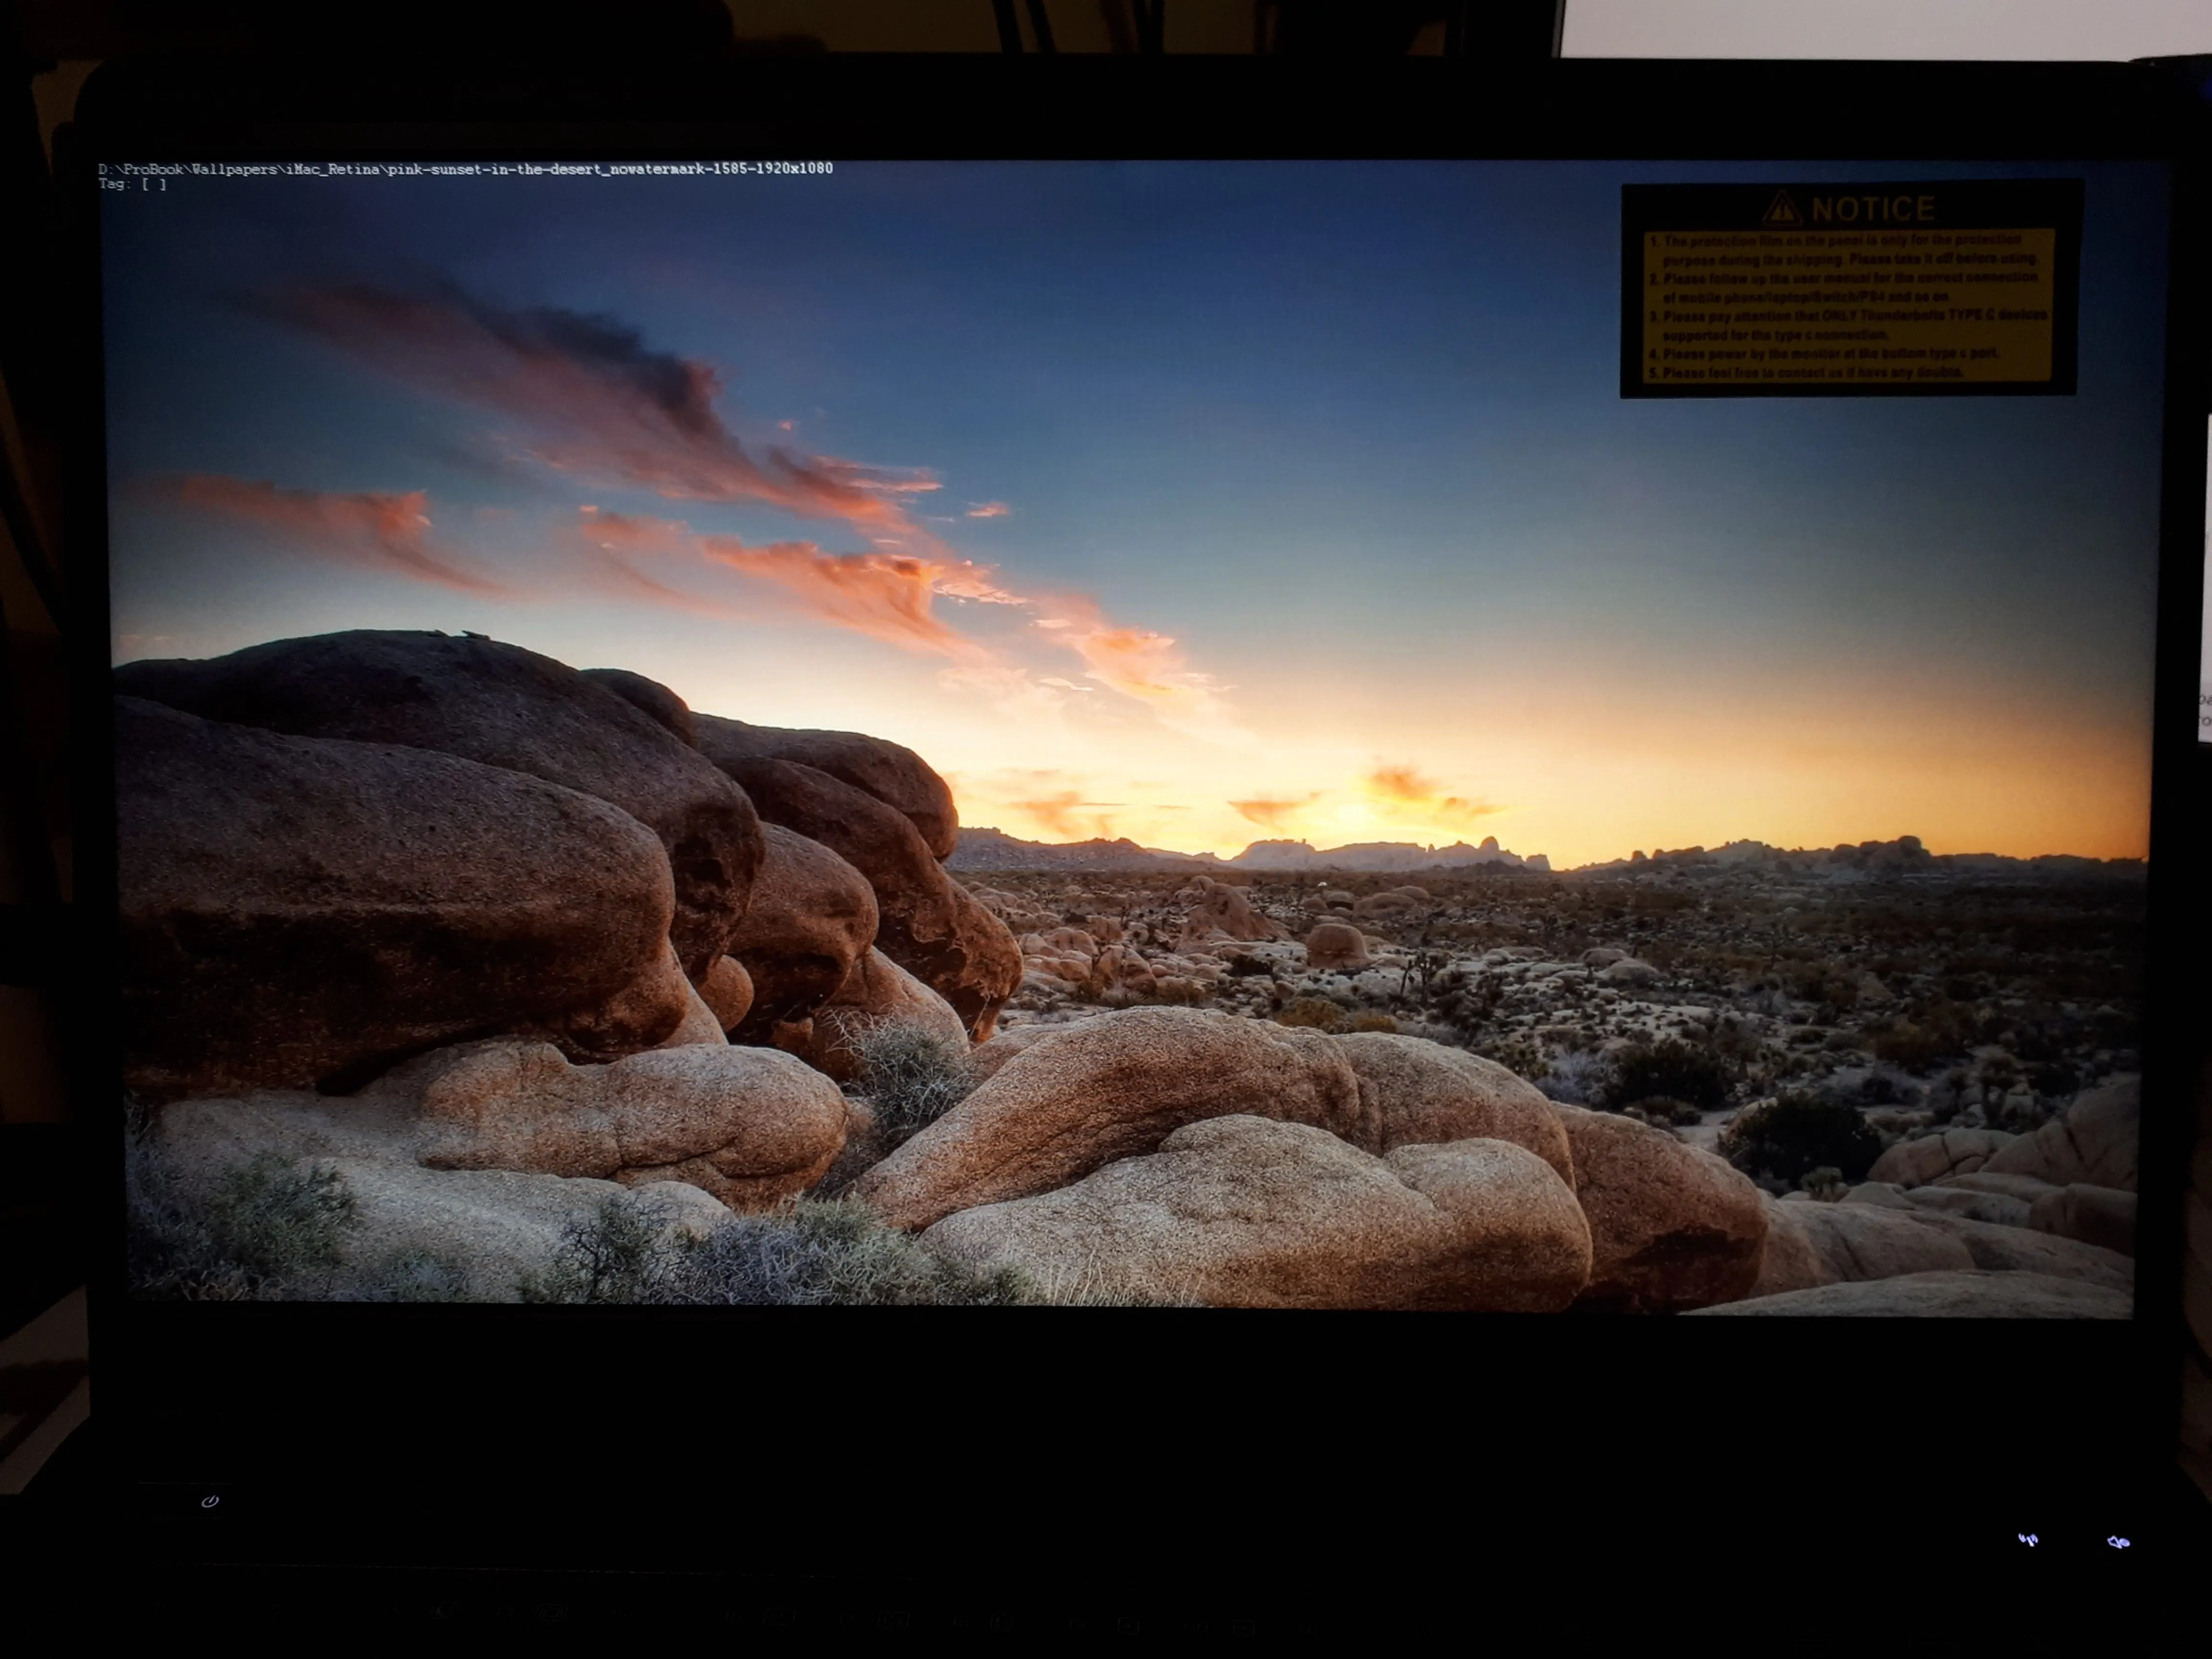The image size is (2212, 1659).
Task: Click the Tag bracket field
Action: point(153,184)
